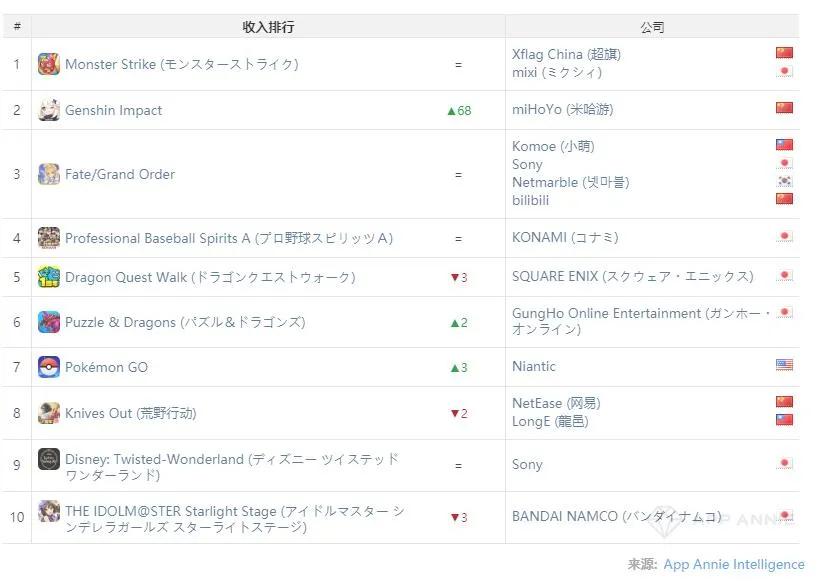Click the South Korea flag beside Netmarble
Screen dimensions: 817x585
(784, 181)
